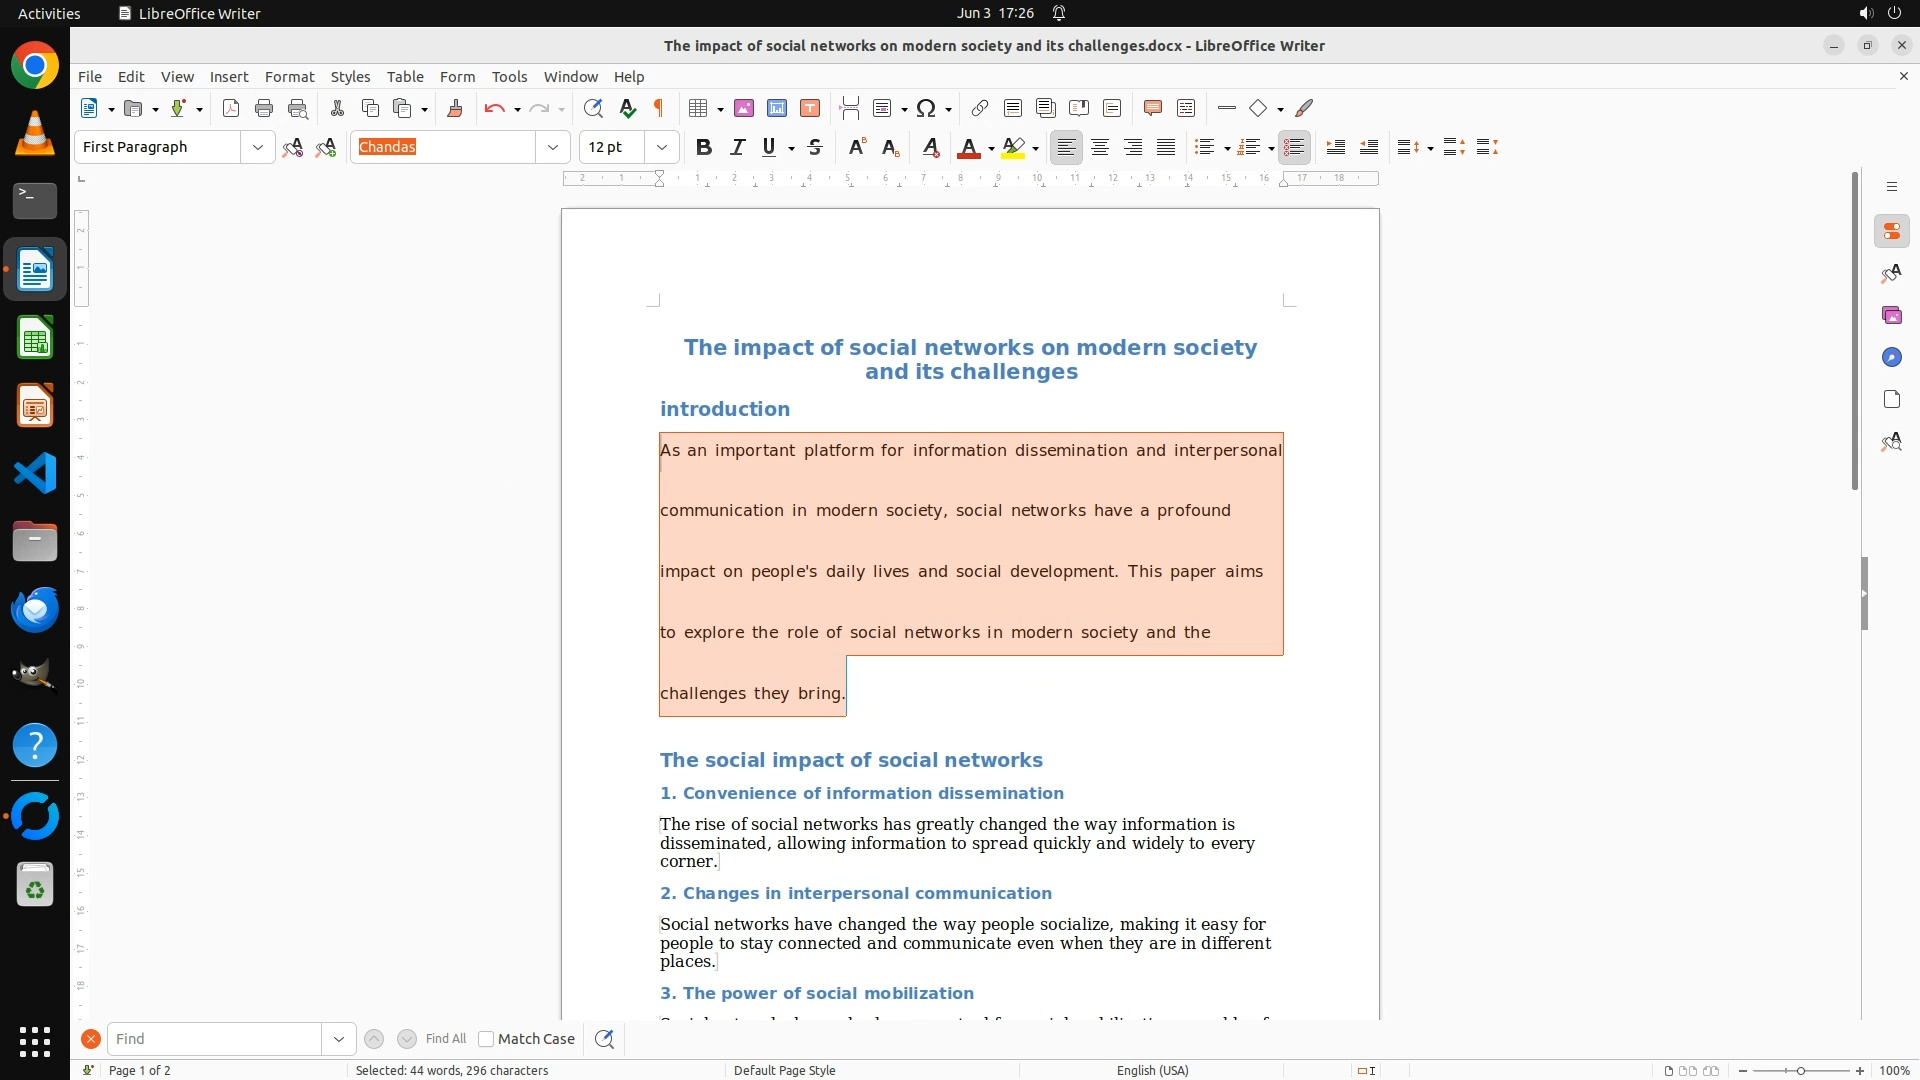Open sidebar Navigator compass icon

[1891, 357]
